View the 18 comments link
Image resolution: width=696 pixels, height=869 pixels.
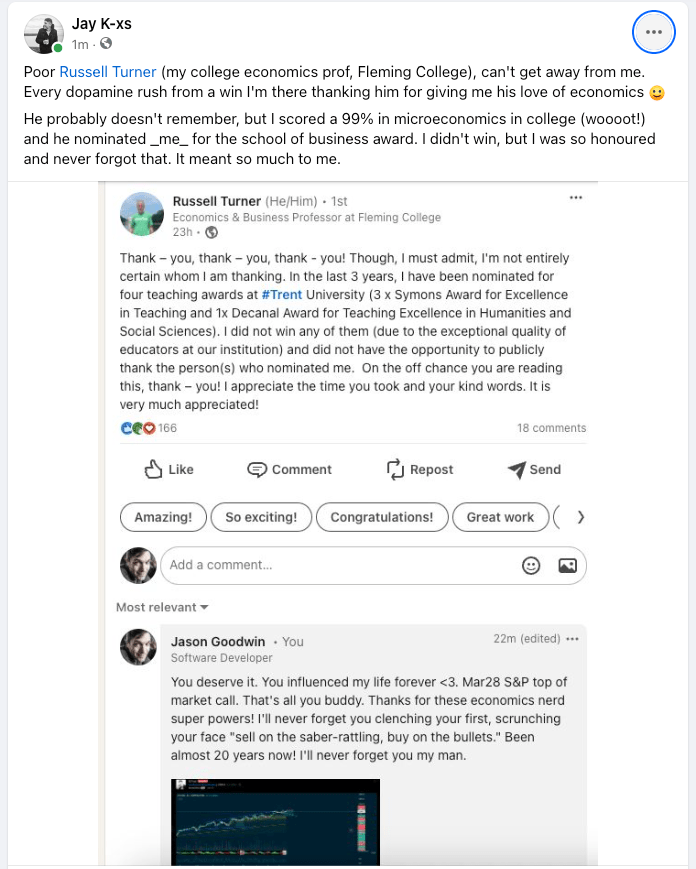pos(551,428)
